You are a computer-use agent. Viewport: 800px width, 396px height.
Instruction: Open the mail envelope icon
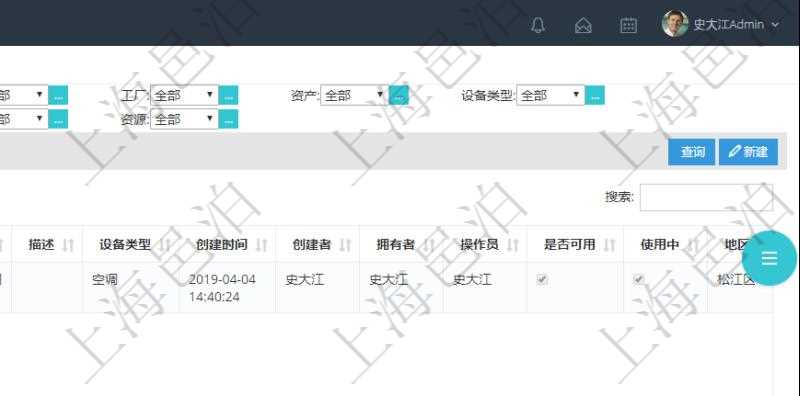click(x=583, y=25)
